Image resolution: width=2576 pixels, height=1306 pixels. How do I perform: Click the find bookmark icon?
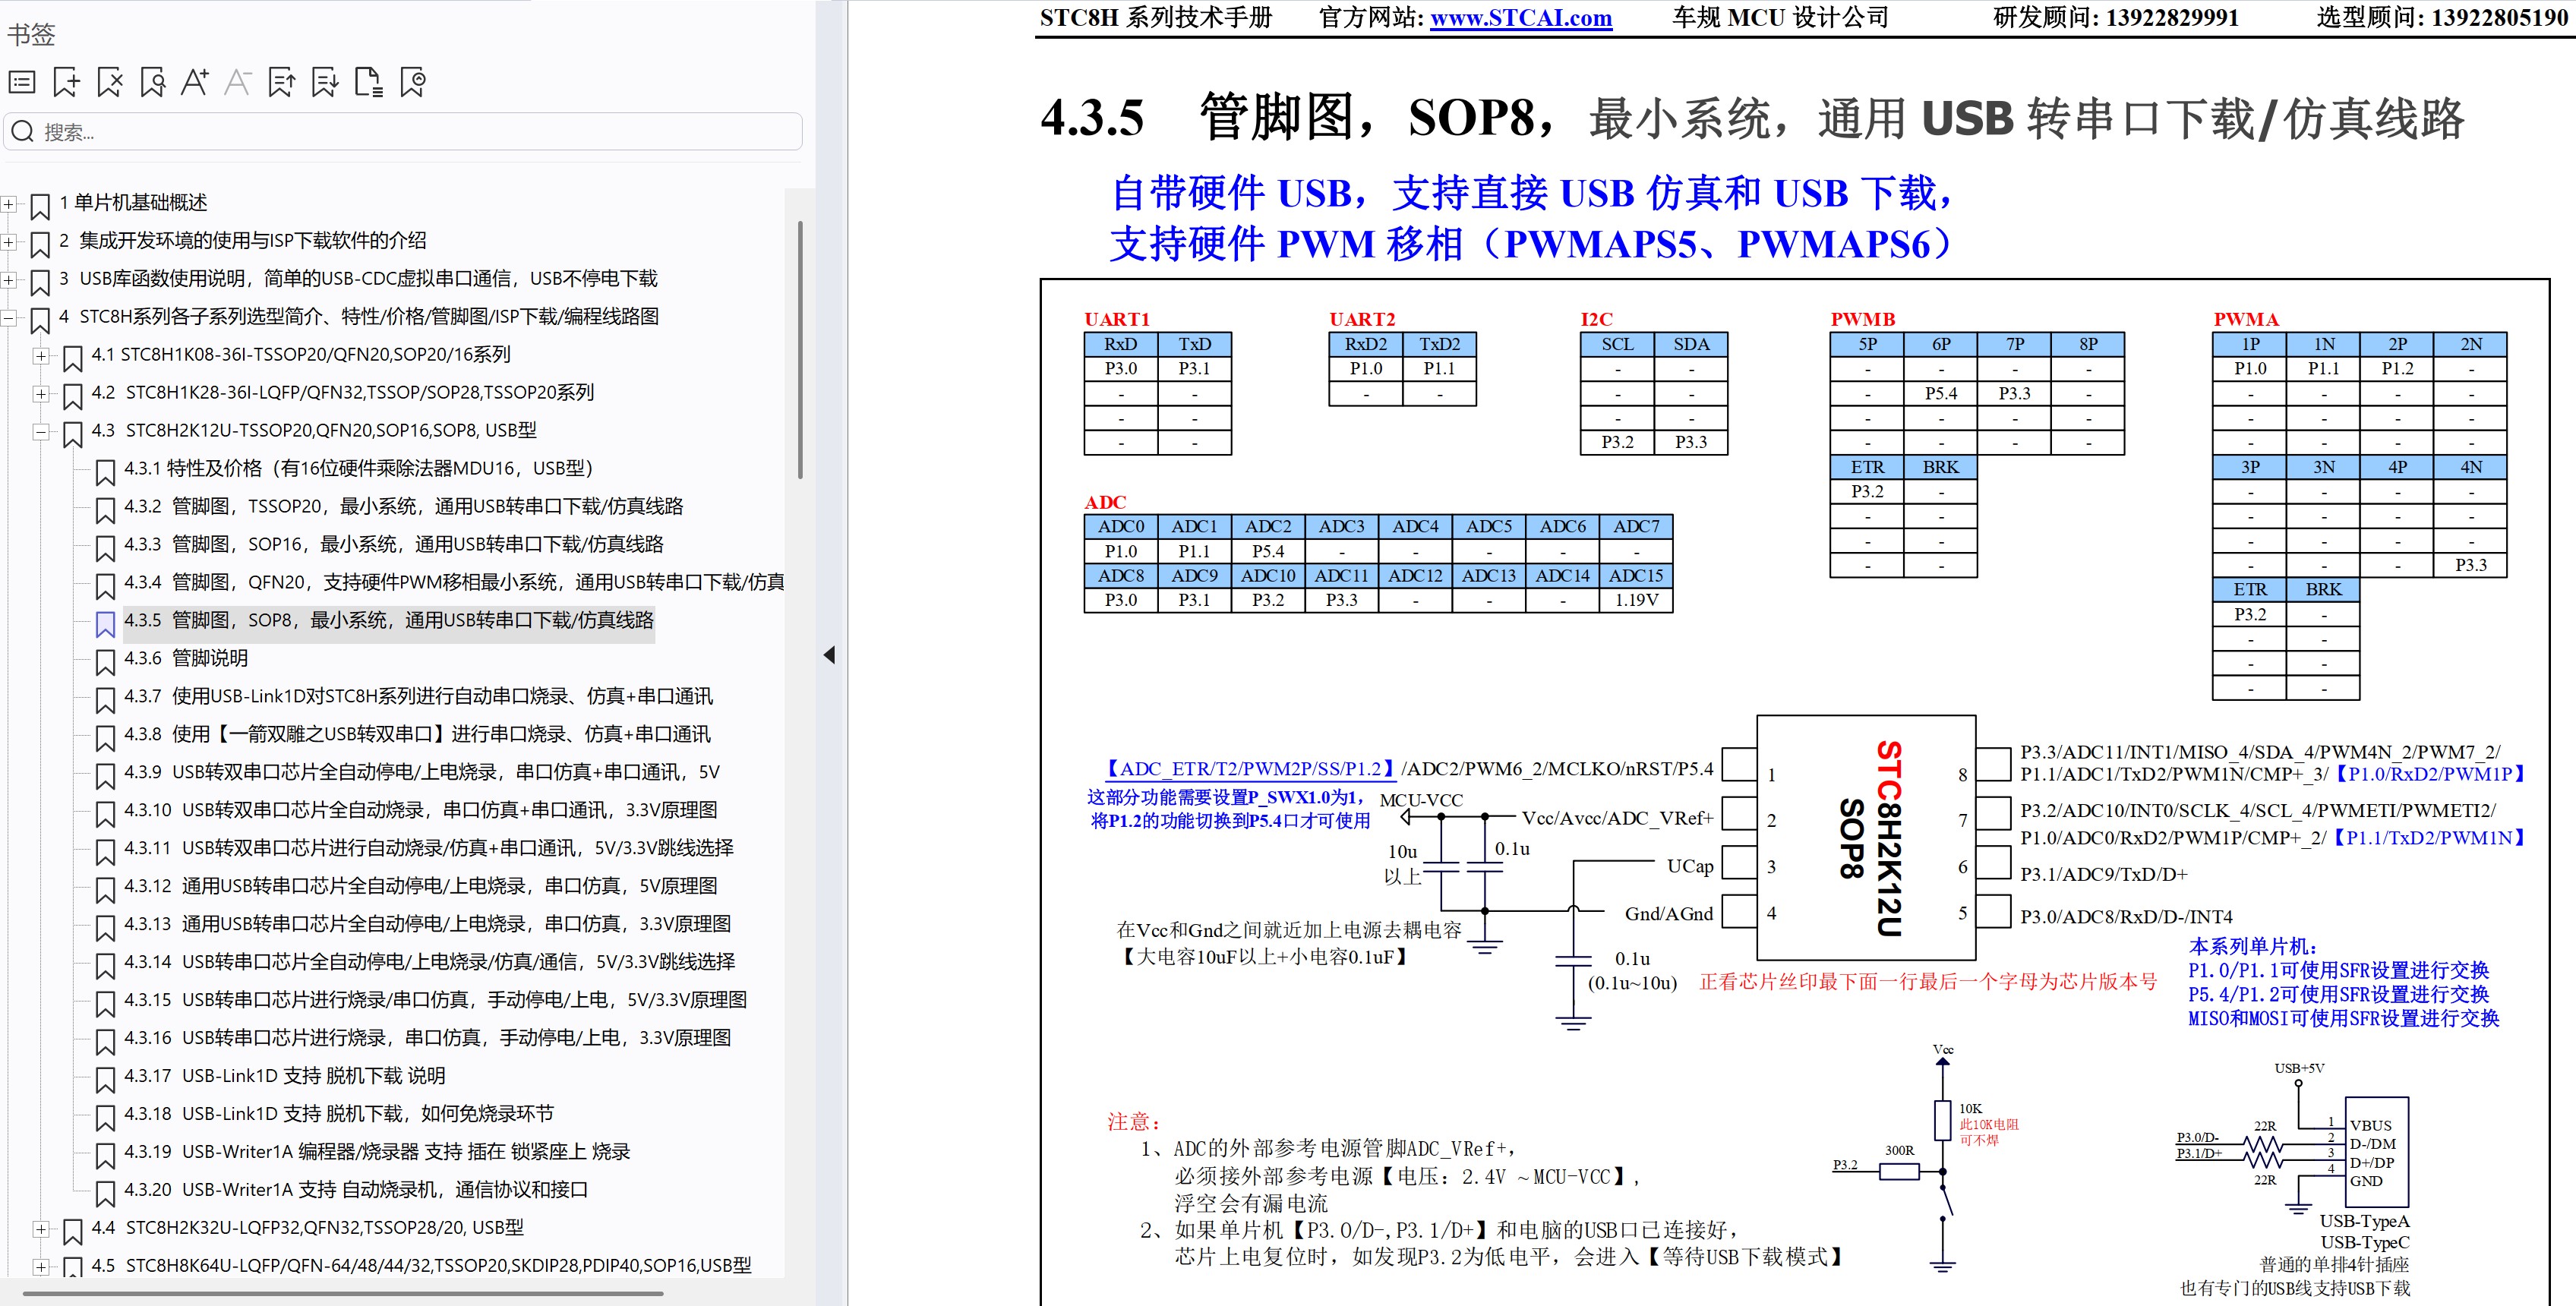click(153, 82)
